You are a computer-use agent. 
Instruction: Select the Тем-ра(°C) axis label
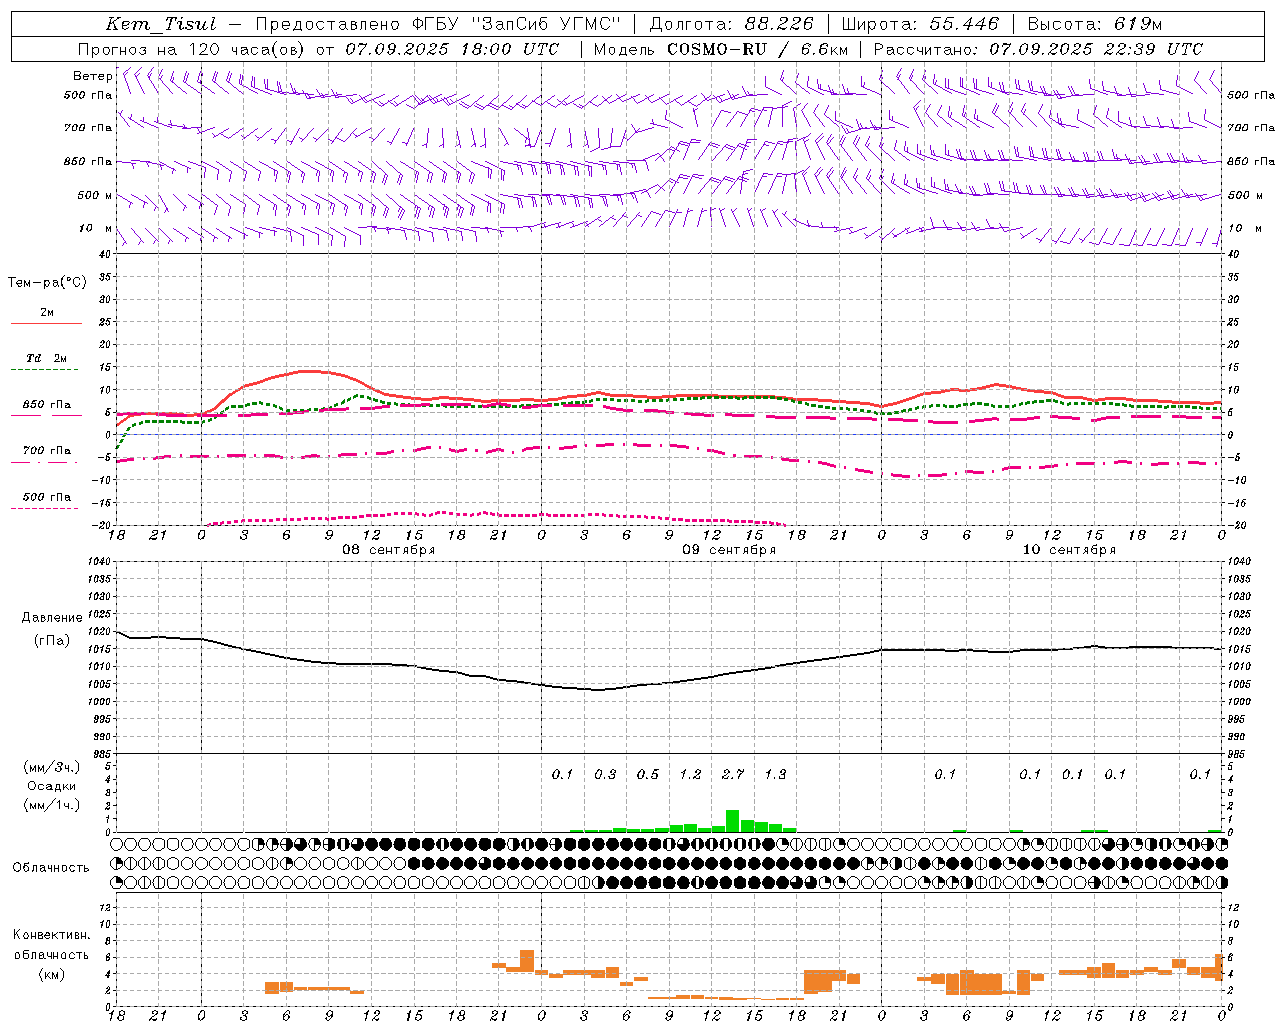pyautogui.click(x=47, y=283)
